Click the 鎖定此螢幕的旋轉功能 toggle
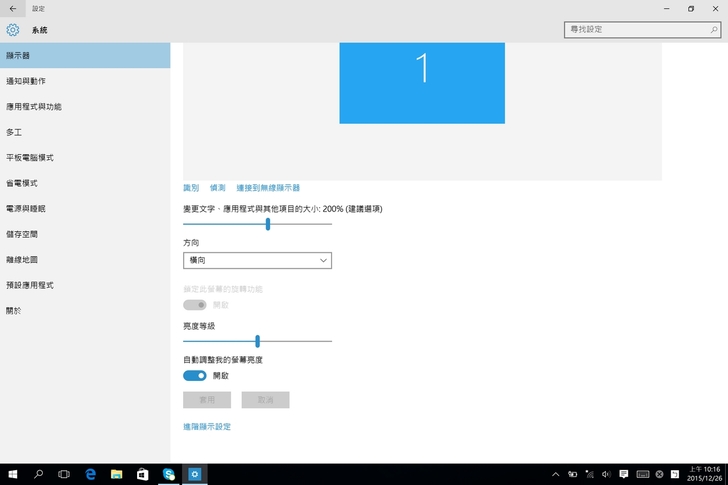The image size is (728, 485). (x=194, y=304)
